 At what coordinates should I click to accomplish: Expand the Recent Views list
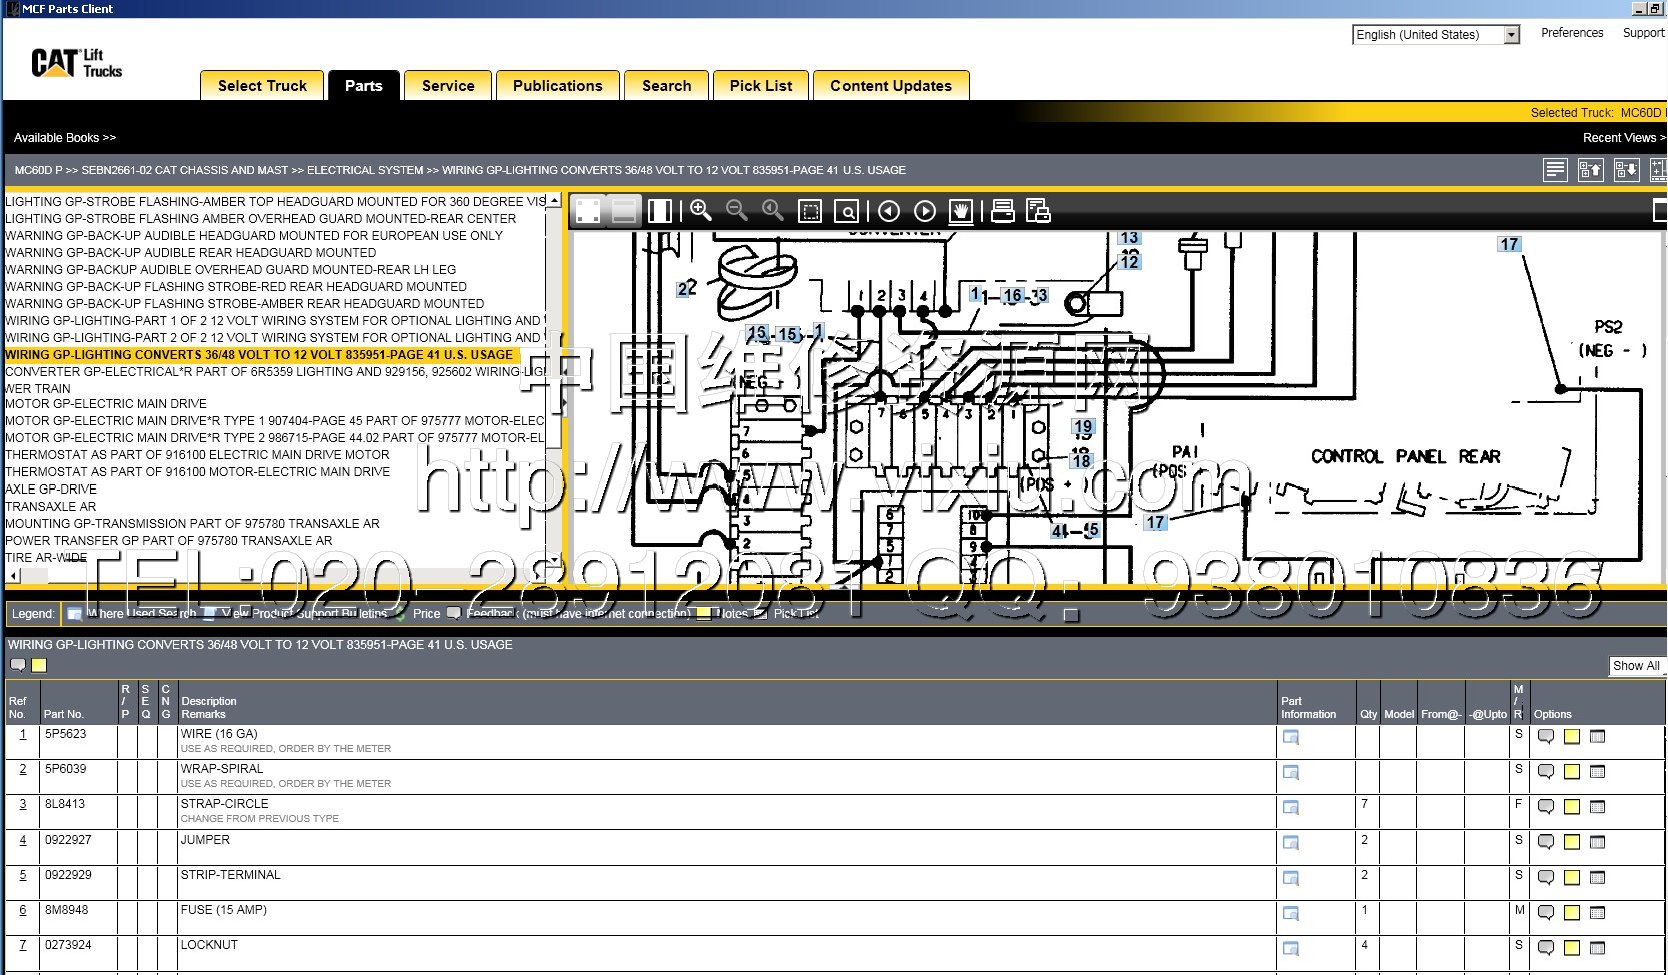(1623, 138)
